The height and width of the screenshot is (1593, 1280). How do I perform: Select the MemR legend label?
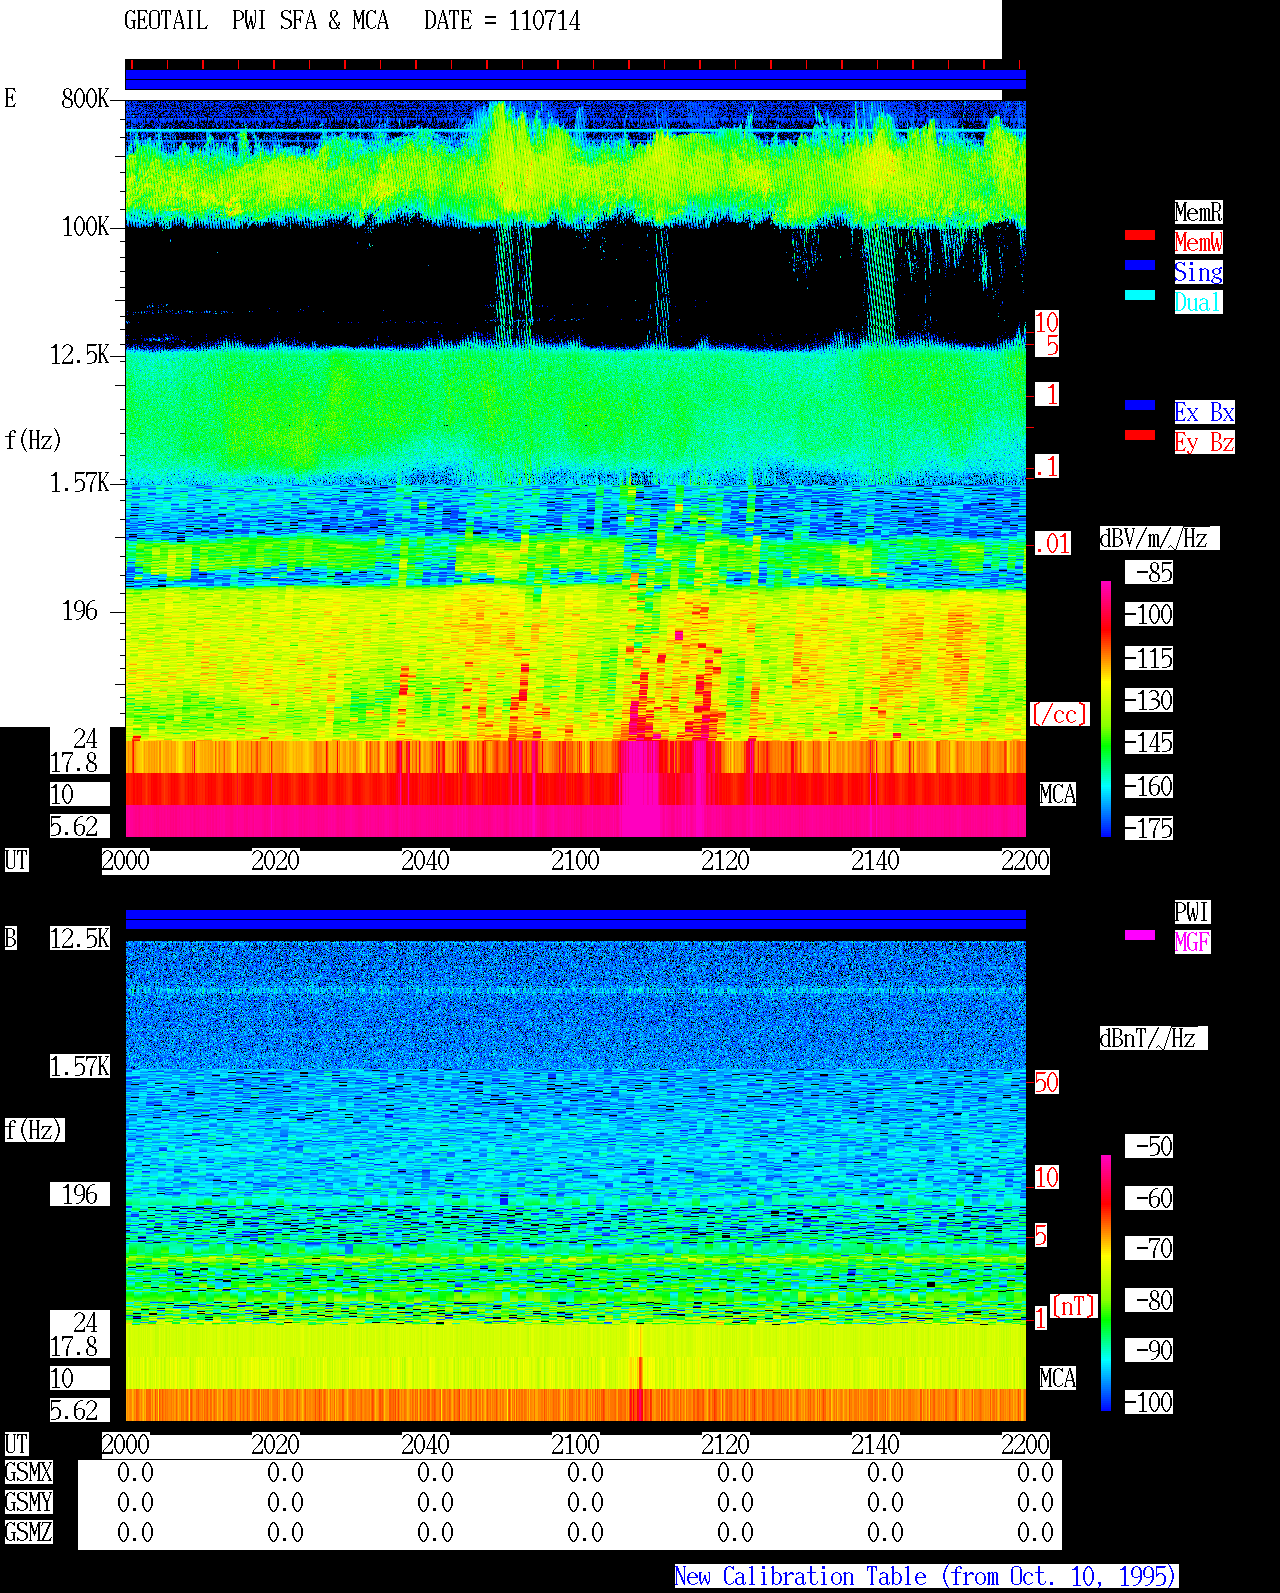click(1198, 212)
